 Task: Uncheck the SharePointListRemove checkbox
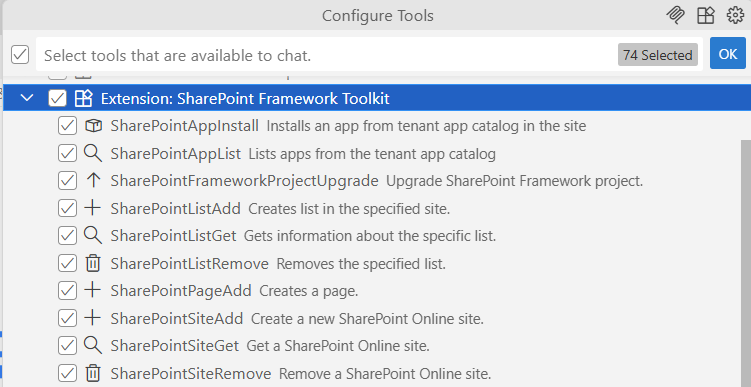pyautogui.click(x=67, y=263)
